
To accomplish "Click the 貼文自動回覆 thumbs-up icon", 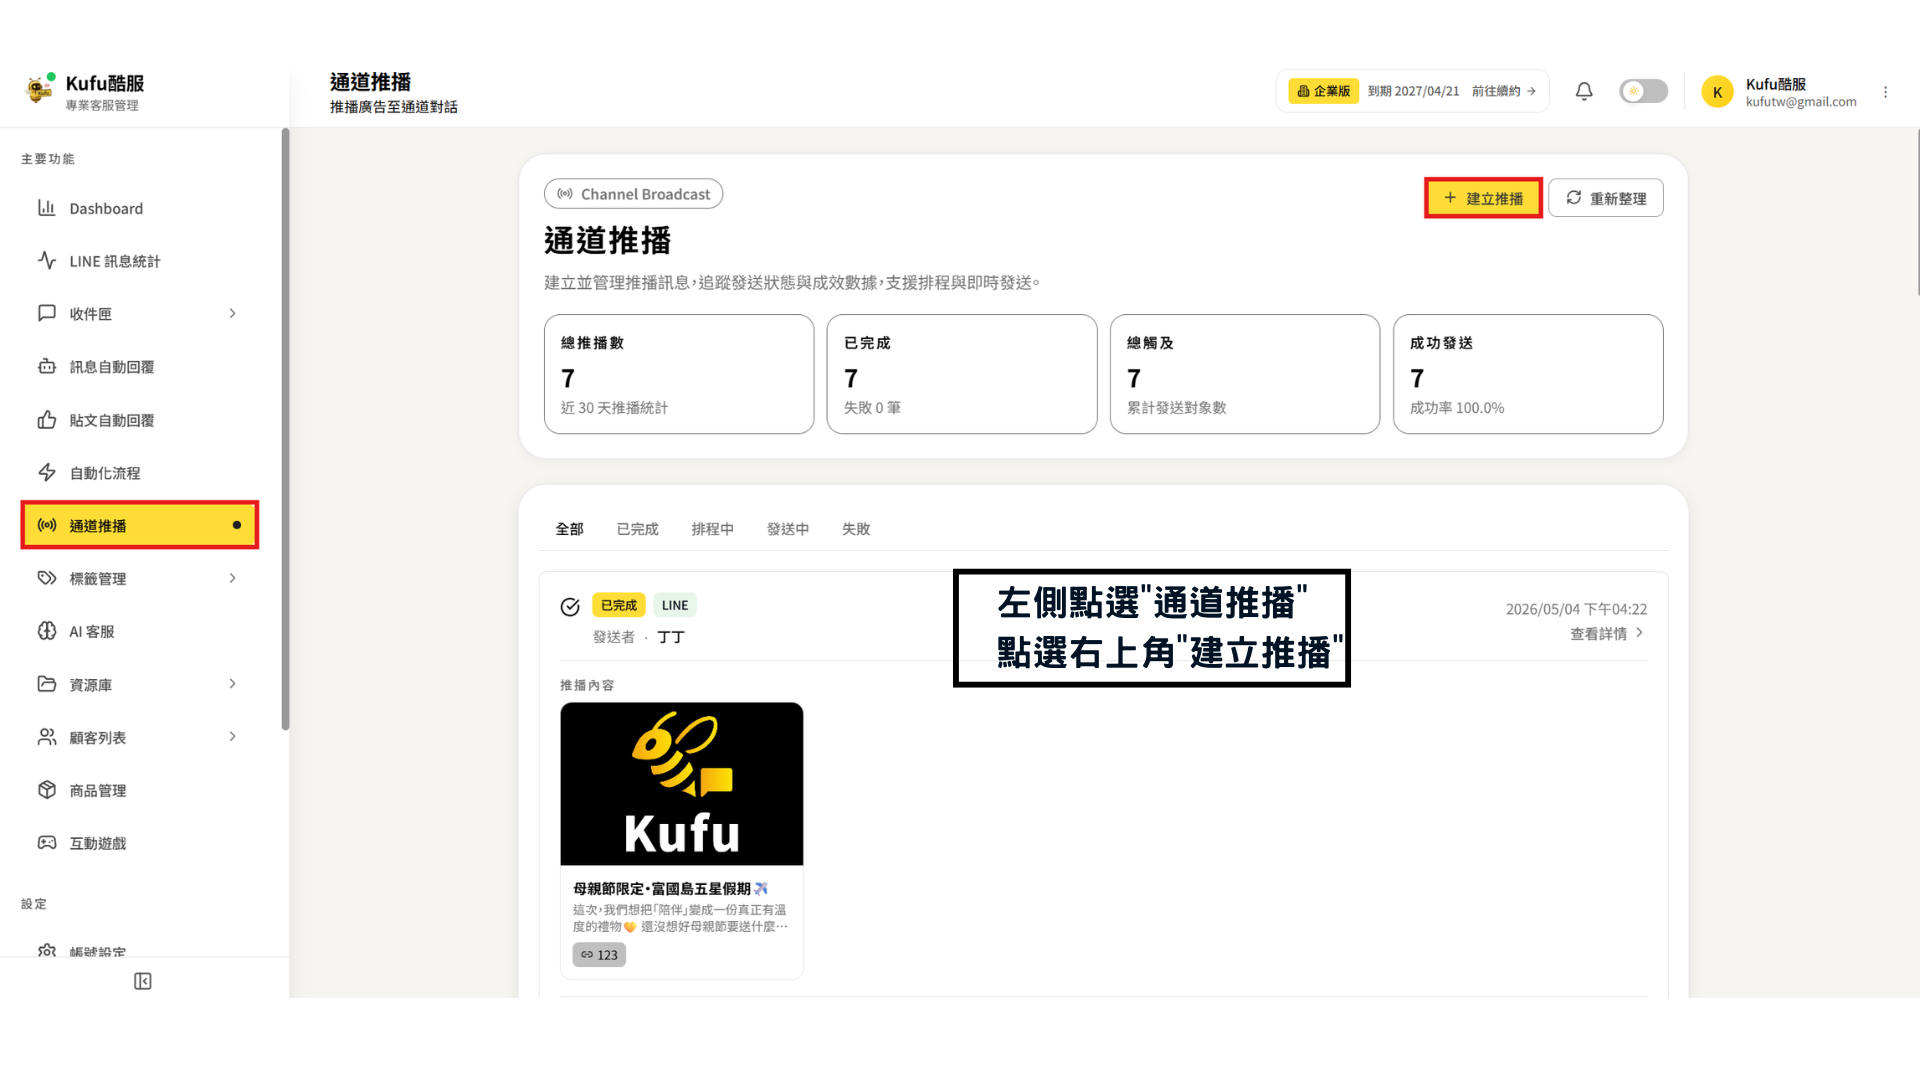I will click(46, 419).
